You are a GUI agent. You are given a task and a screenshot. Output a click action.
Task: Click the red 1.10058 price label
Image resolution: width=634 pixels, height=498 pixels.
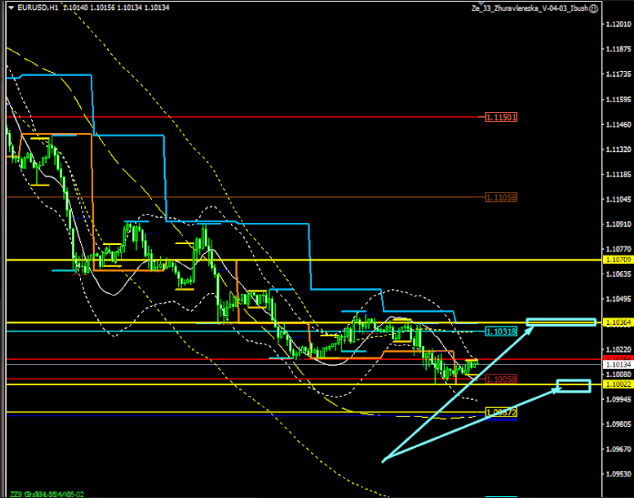tap(501, 379)
